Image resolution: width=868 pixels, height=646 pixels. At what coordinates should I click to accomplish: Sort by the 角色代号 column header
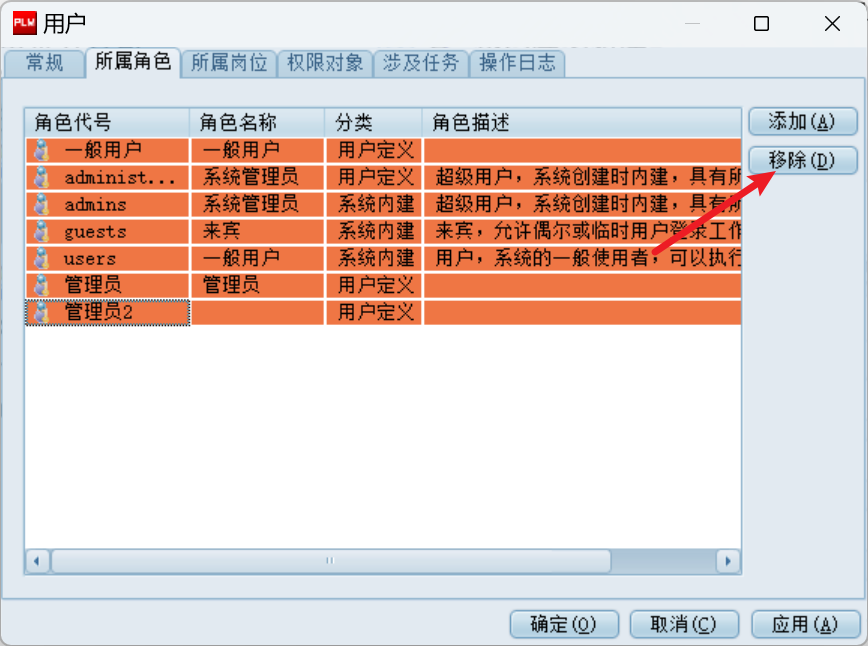[x=107, y=122]
